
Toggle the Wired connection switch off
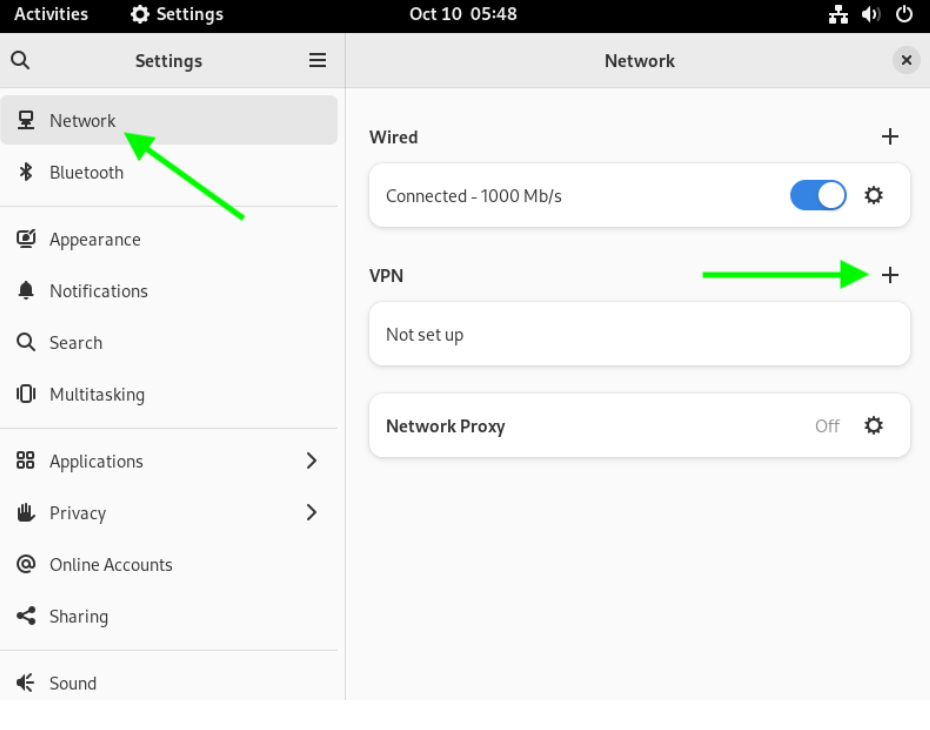coord(817,196)
